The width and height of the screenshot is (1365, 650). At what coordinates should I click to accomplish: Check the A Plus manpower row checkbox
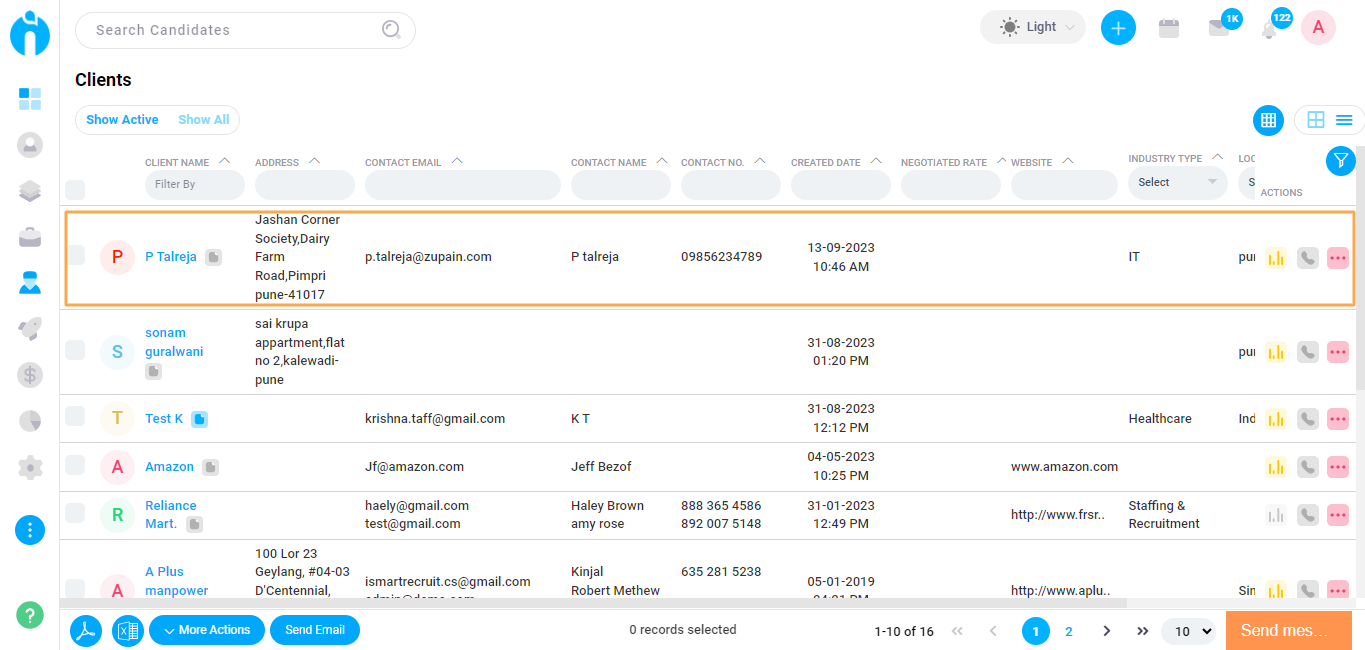pos(75,587)
